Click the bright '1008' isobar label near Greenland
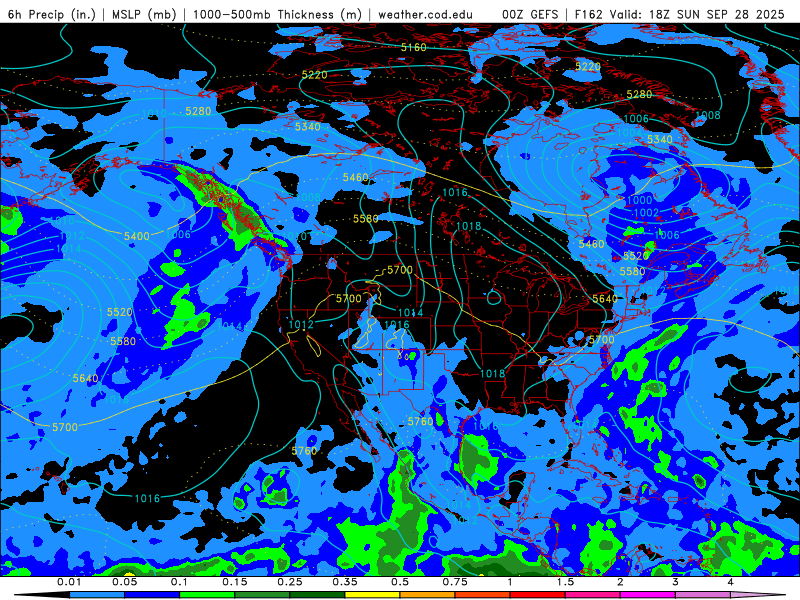 point(708,115)
